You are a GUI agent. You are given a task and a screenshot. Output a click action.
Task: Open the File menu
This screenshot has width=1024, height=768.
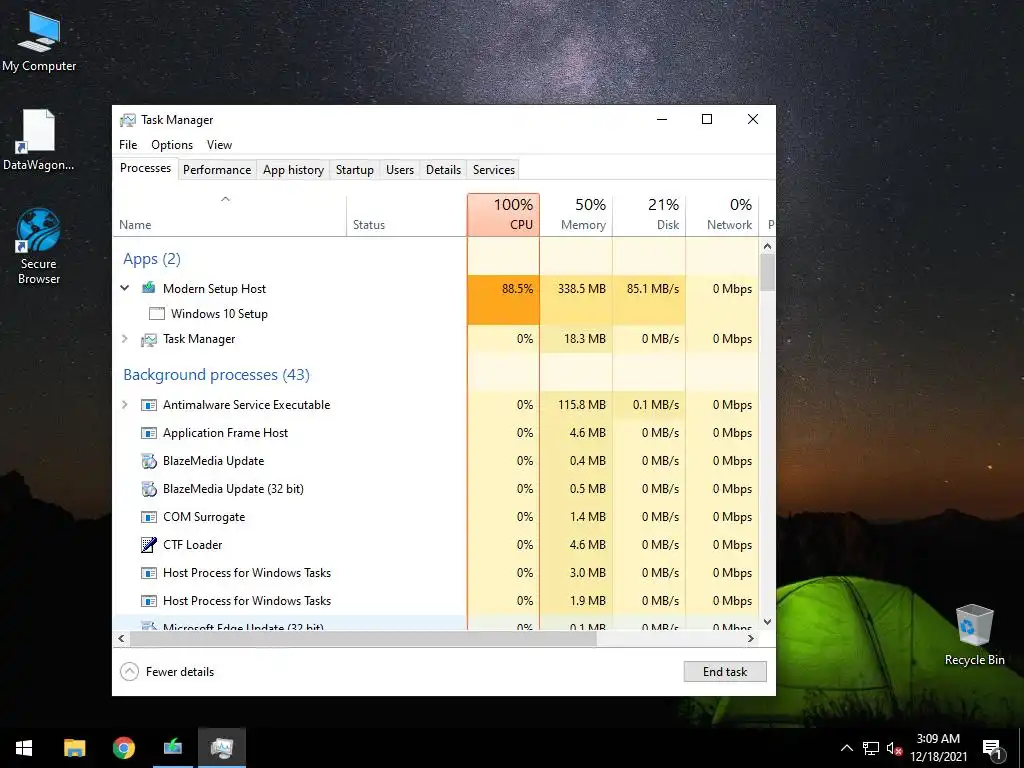128,145
